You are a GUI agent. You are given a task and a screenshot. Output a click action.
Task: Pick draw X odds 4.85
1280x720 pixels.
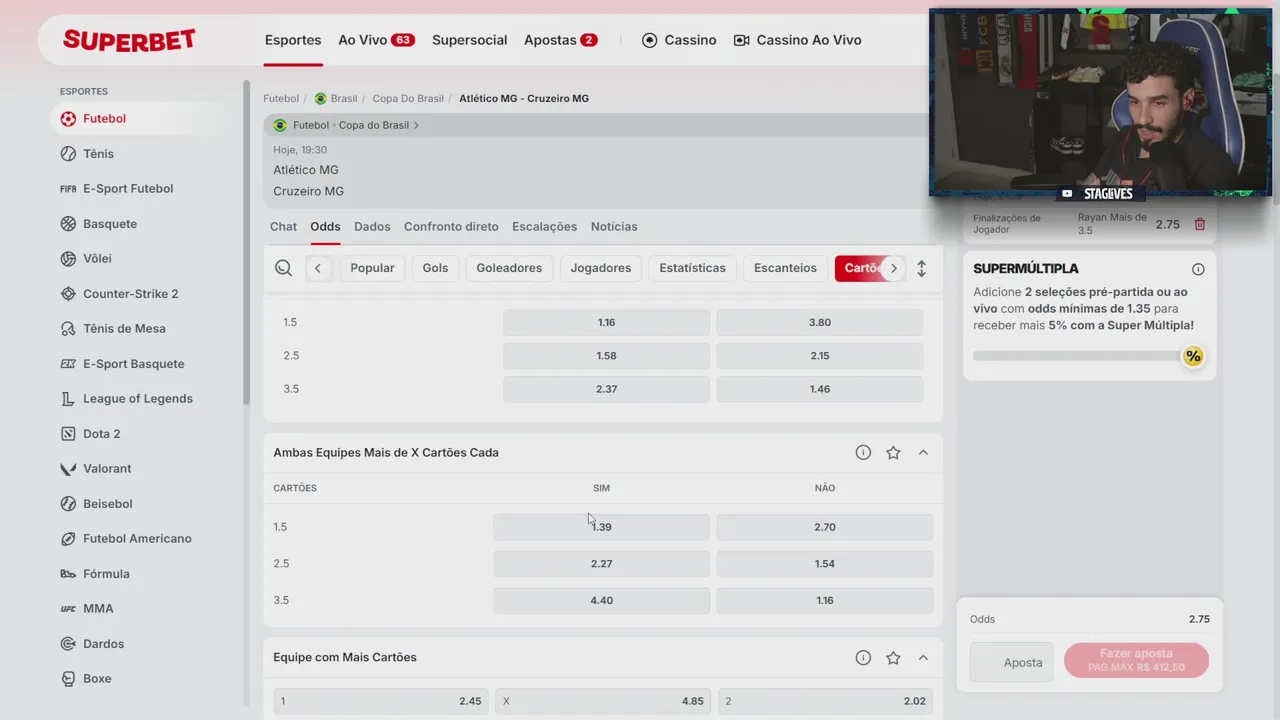coord(603,701)
